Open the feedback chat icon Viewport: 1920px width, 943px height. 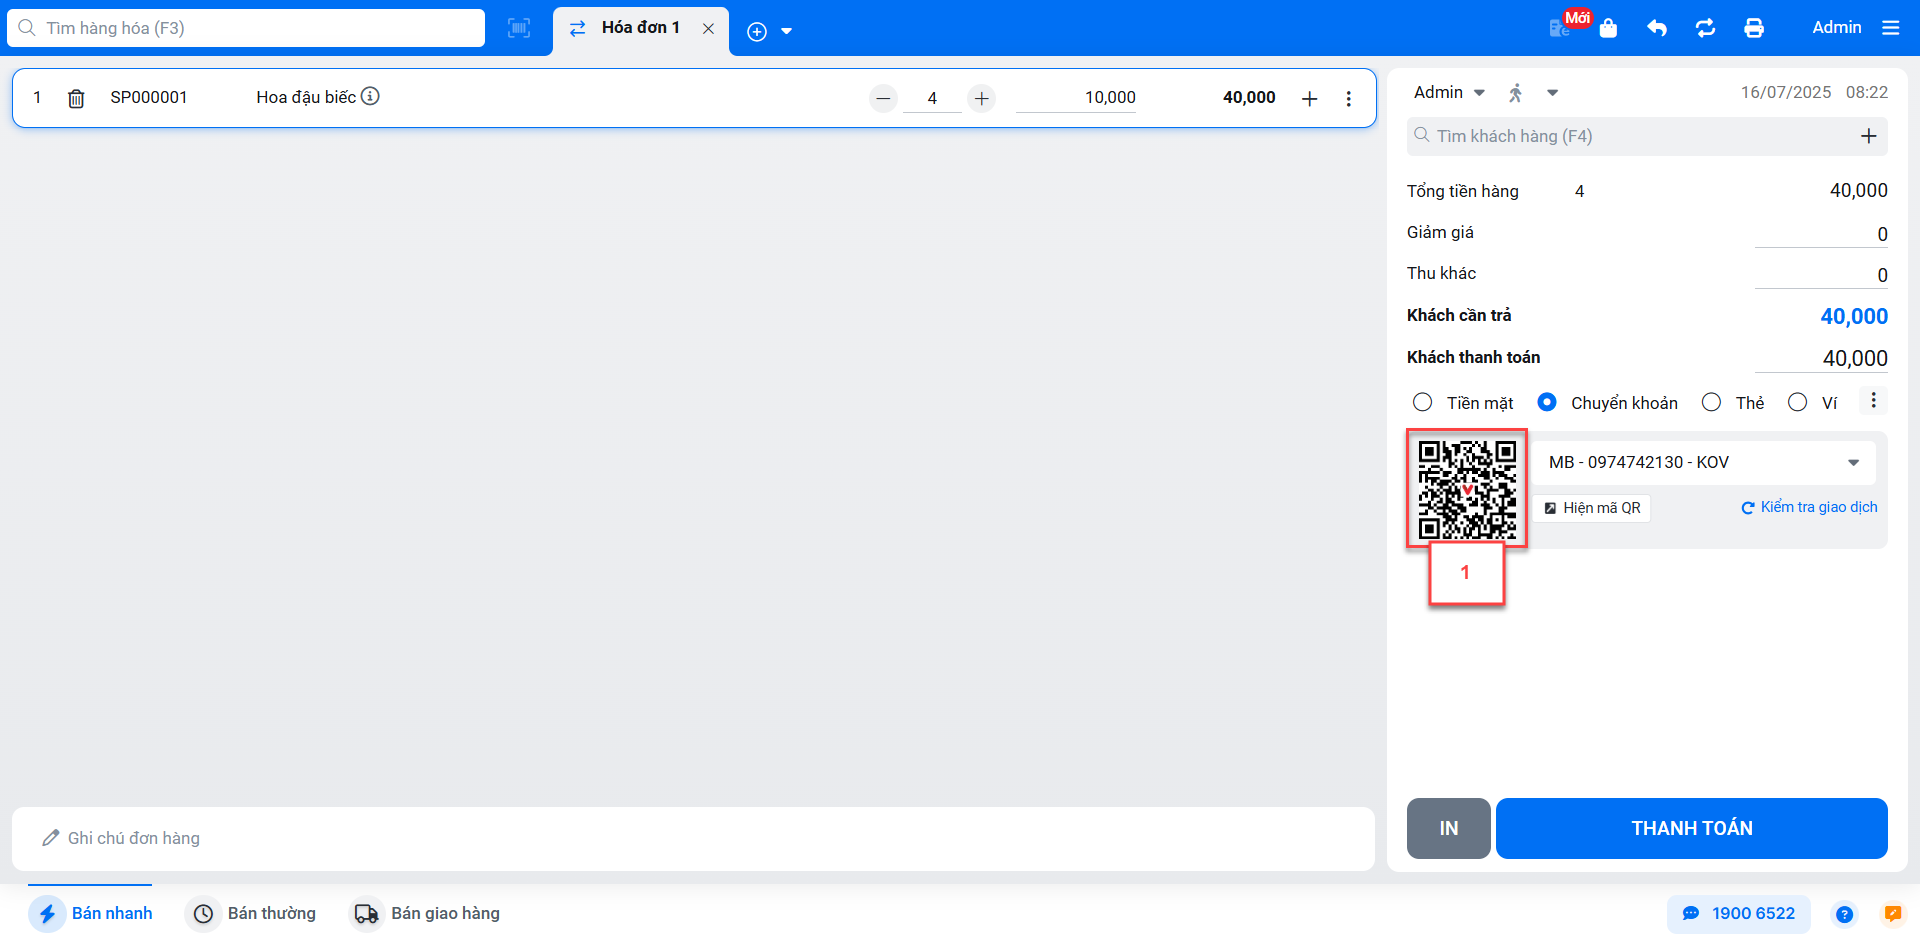[x=1893, y=913]
